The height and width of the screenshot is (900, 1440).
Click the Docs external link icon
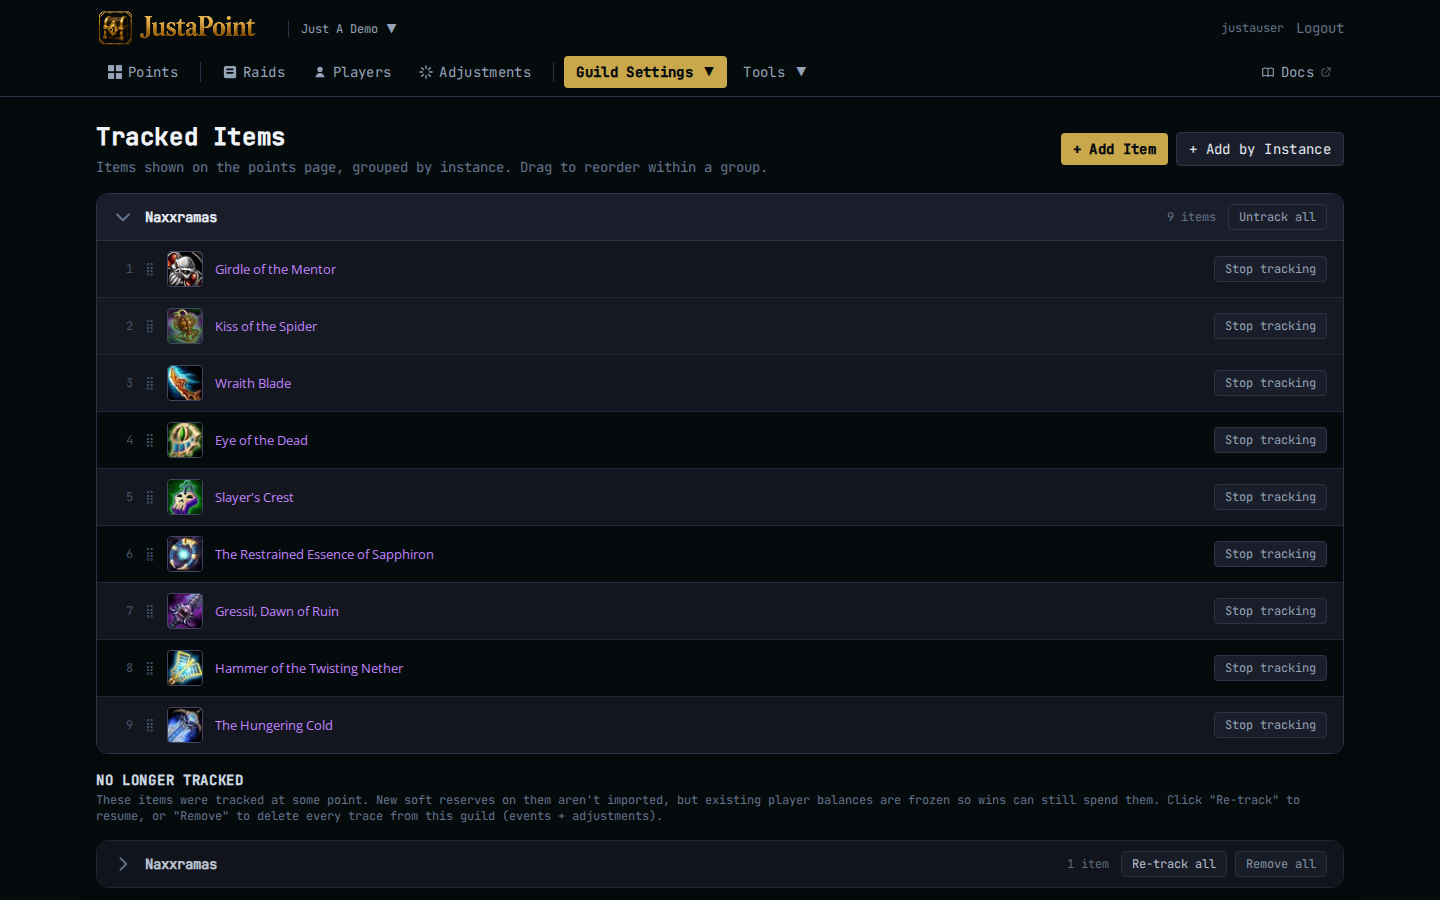[x=1326, y=72]
